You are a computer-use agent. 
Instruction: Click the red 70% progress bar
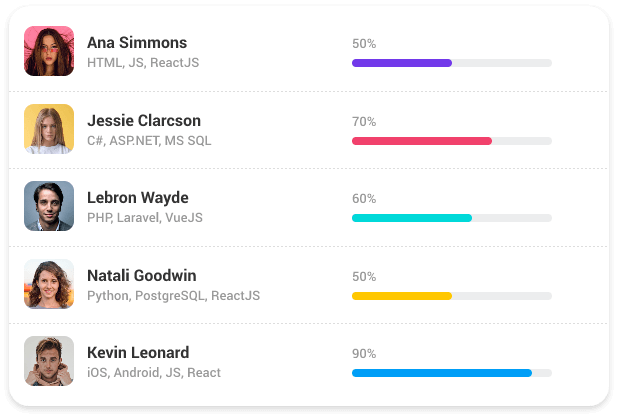pos(452,141)
